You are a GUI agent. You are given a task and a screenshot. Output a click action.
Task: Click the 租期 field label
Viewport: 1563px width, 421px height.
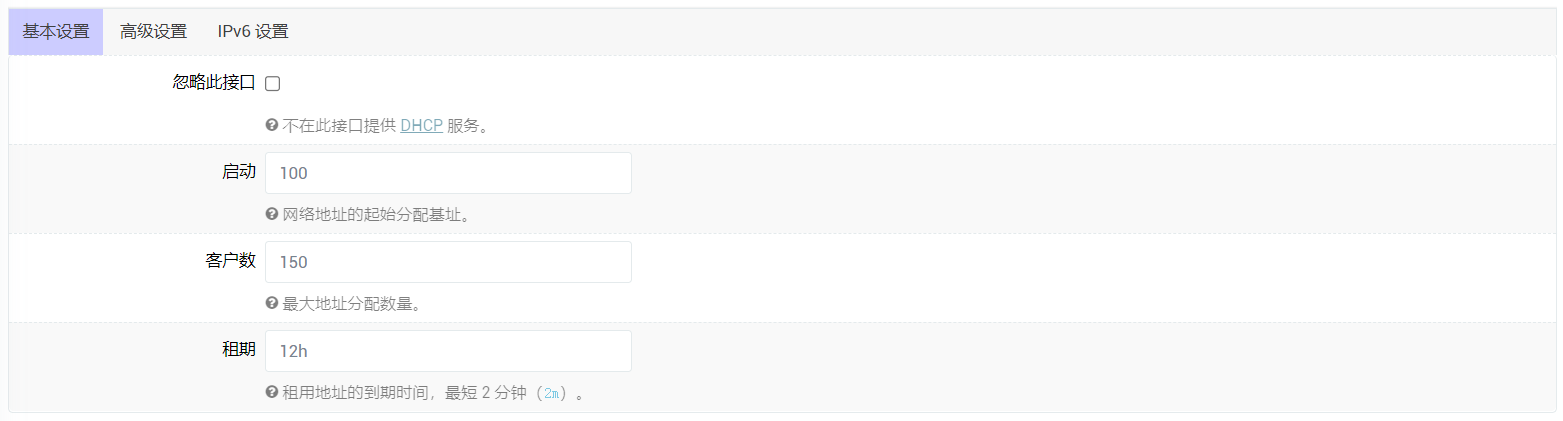(x=238, y=350)
